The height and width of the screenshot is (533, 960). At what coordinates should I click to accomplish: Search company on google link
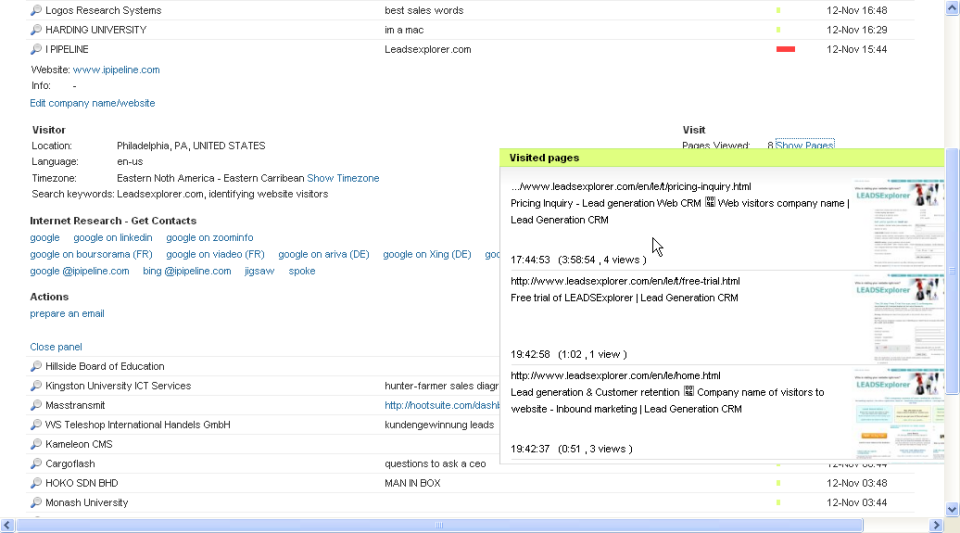pos(45,237)
